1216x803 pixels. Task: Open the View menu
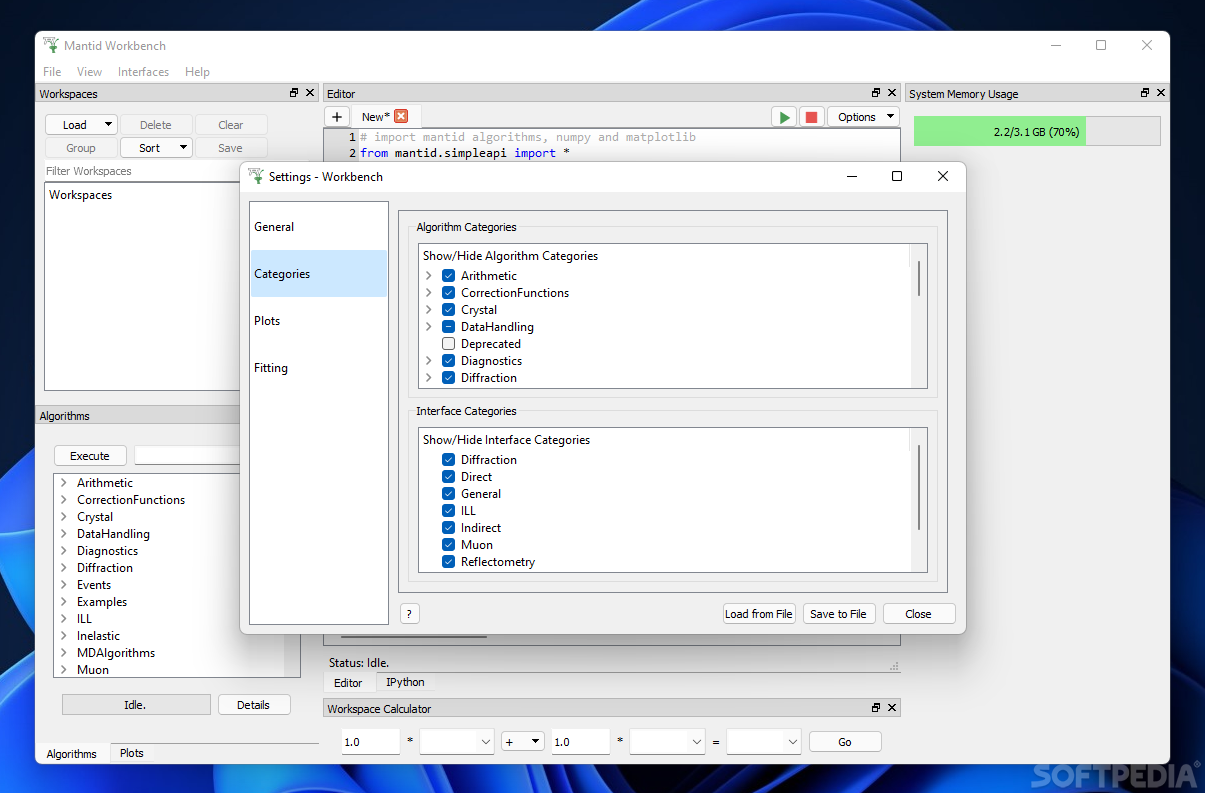pos(90,72)
